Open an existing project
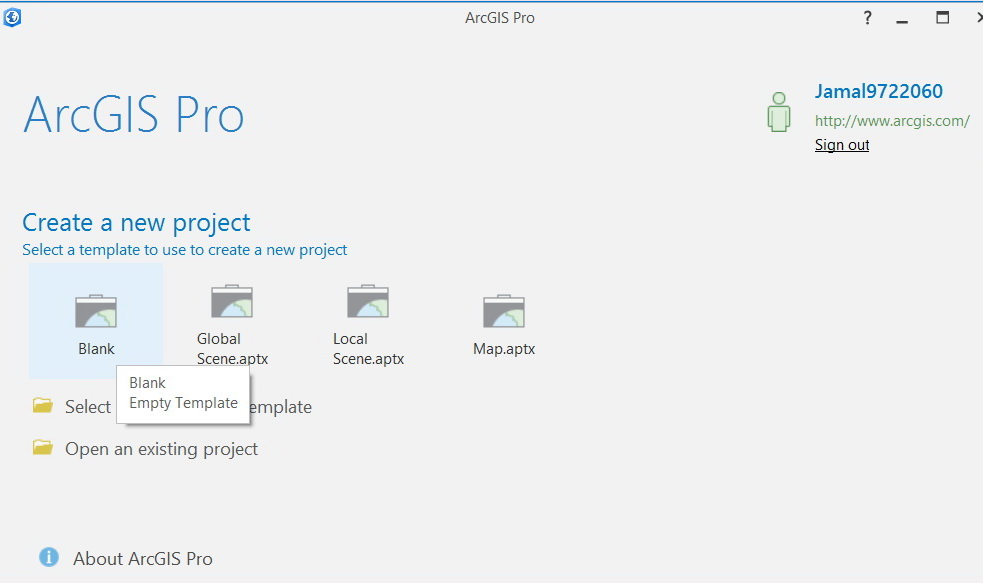The width and height of the screenshot is (983, 583). (x=162, y=449)
